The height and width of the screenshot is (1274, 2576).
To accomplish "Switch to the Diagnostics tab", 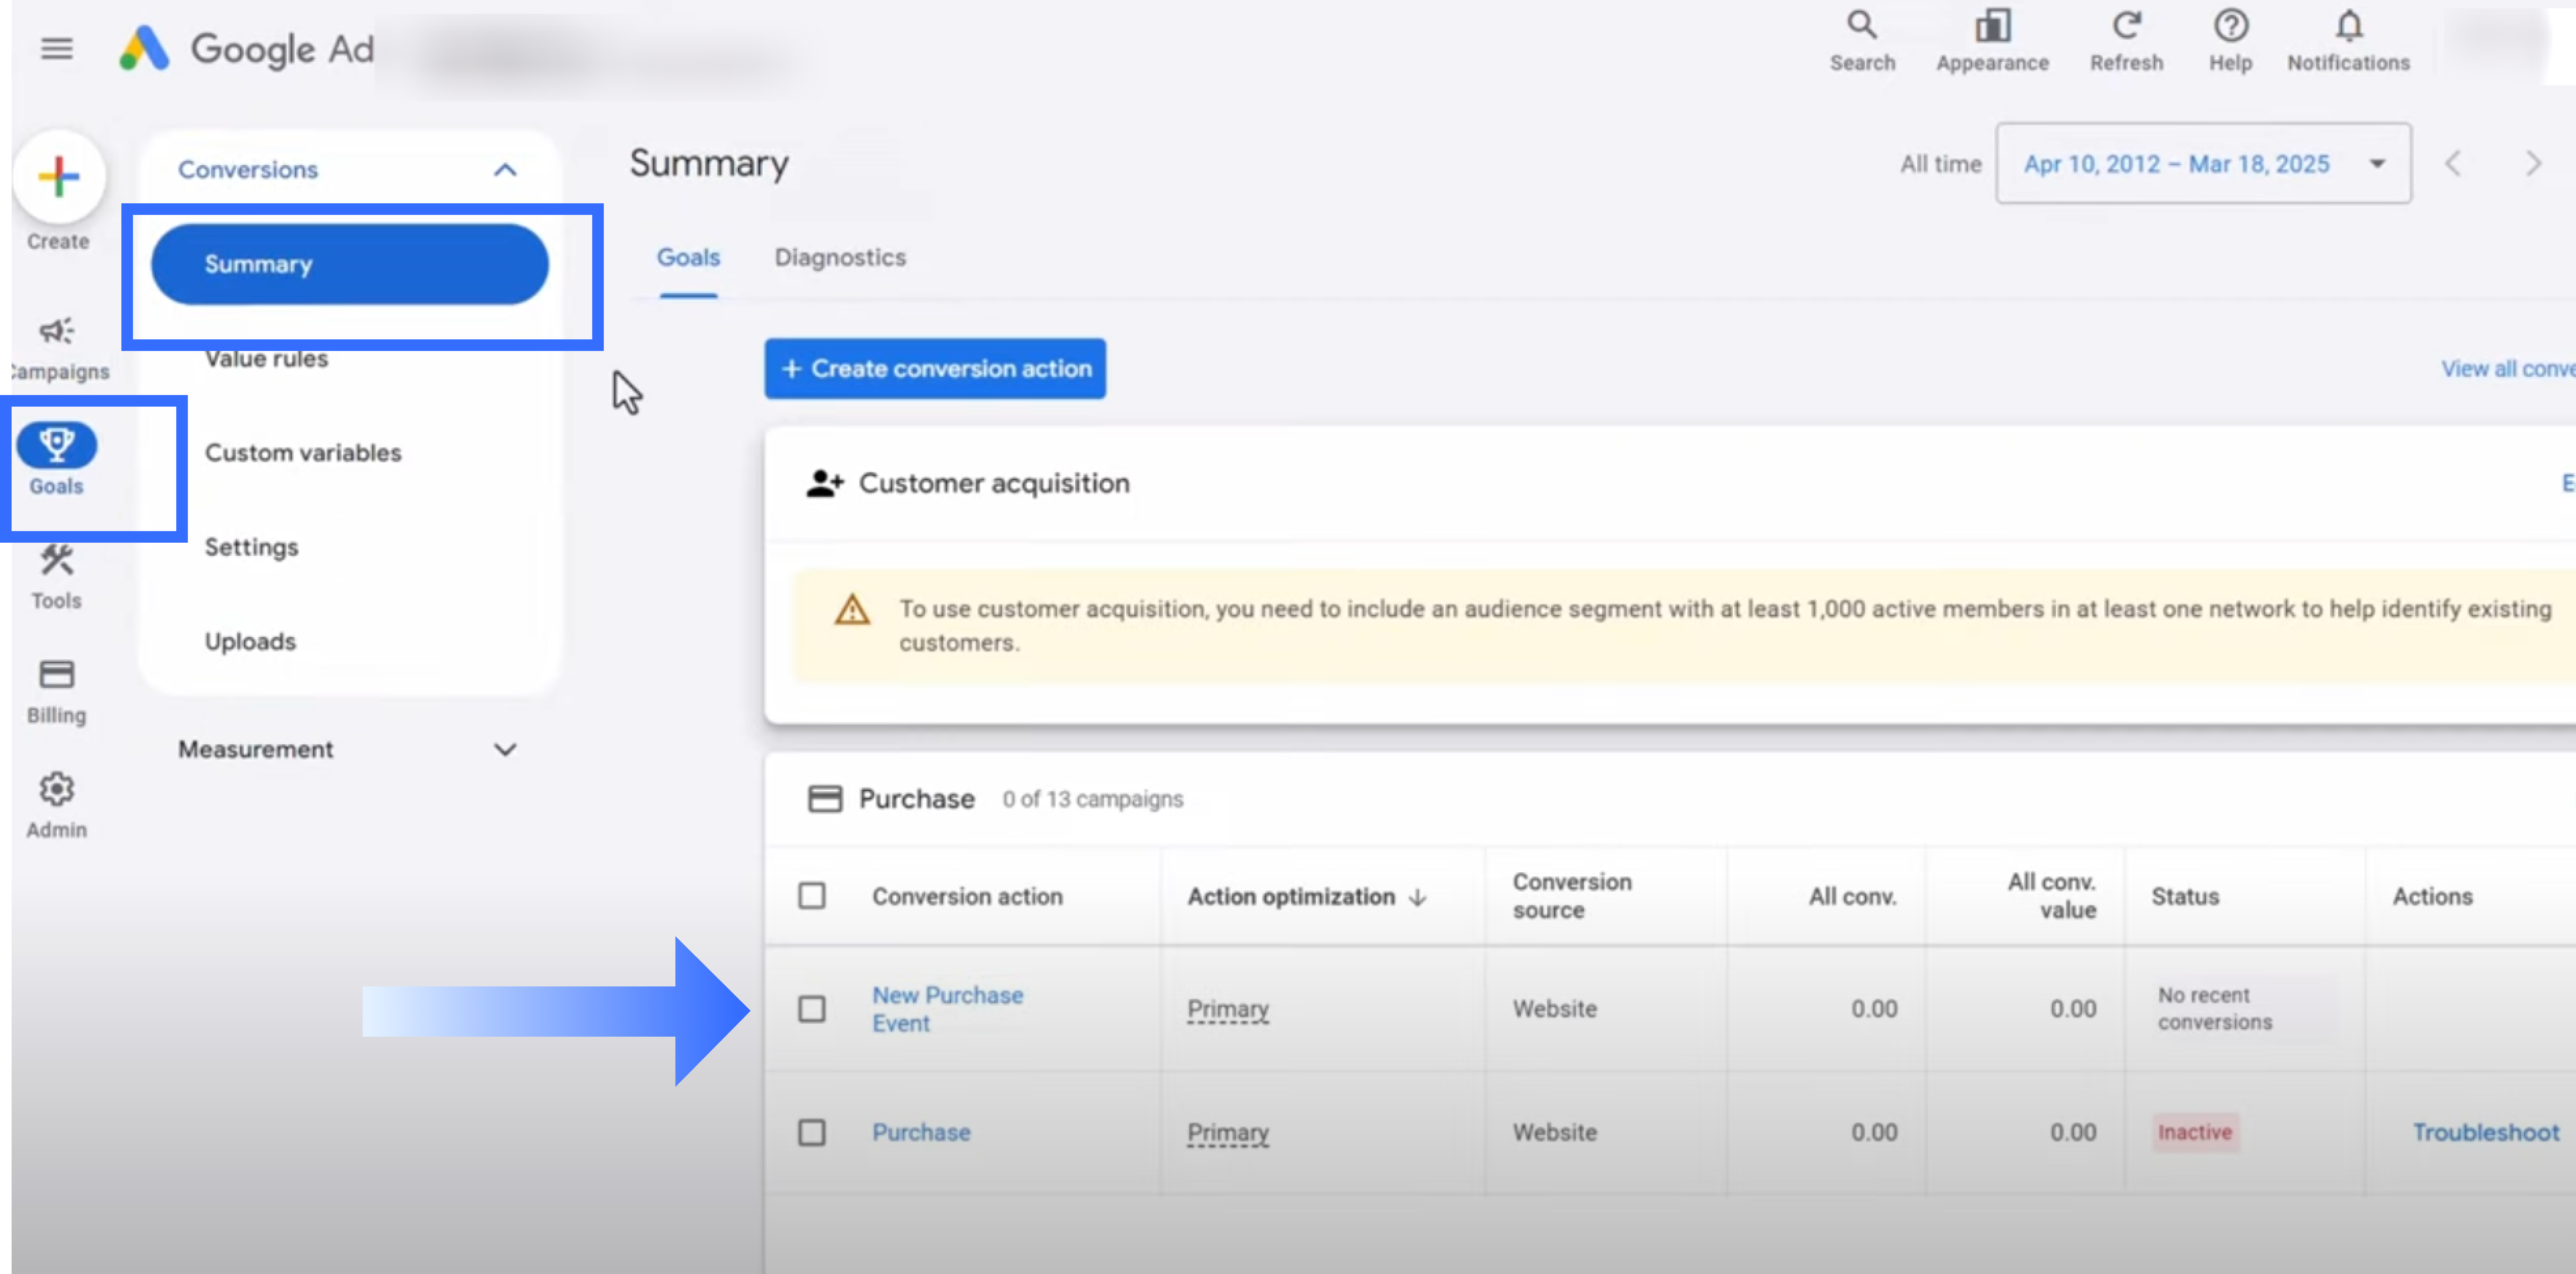I will tap(840, 258).
